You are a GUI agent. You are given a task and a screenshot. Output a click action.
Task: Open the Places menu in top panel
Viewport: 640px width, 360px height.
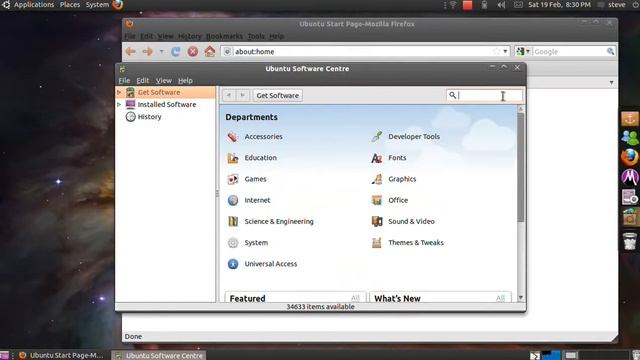pos(70,4)
